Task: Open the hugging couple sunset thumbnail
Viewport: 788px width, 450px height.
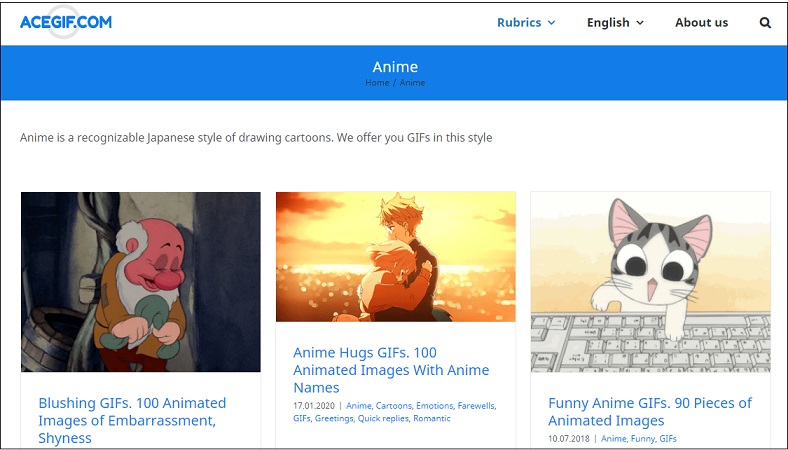Action: click(x=396, y=257)
